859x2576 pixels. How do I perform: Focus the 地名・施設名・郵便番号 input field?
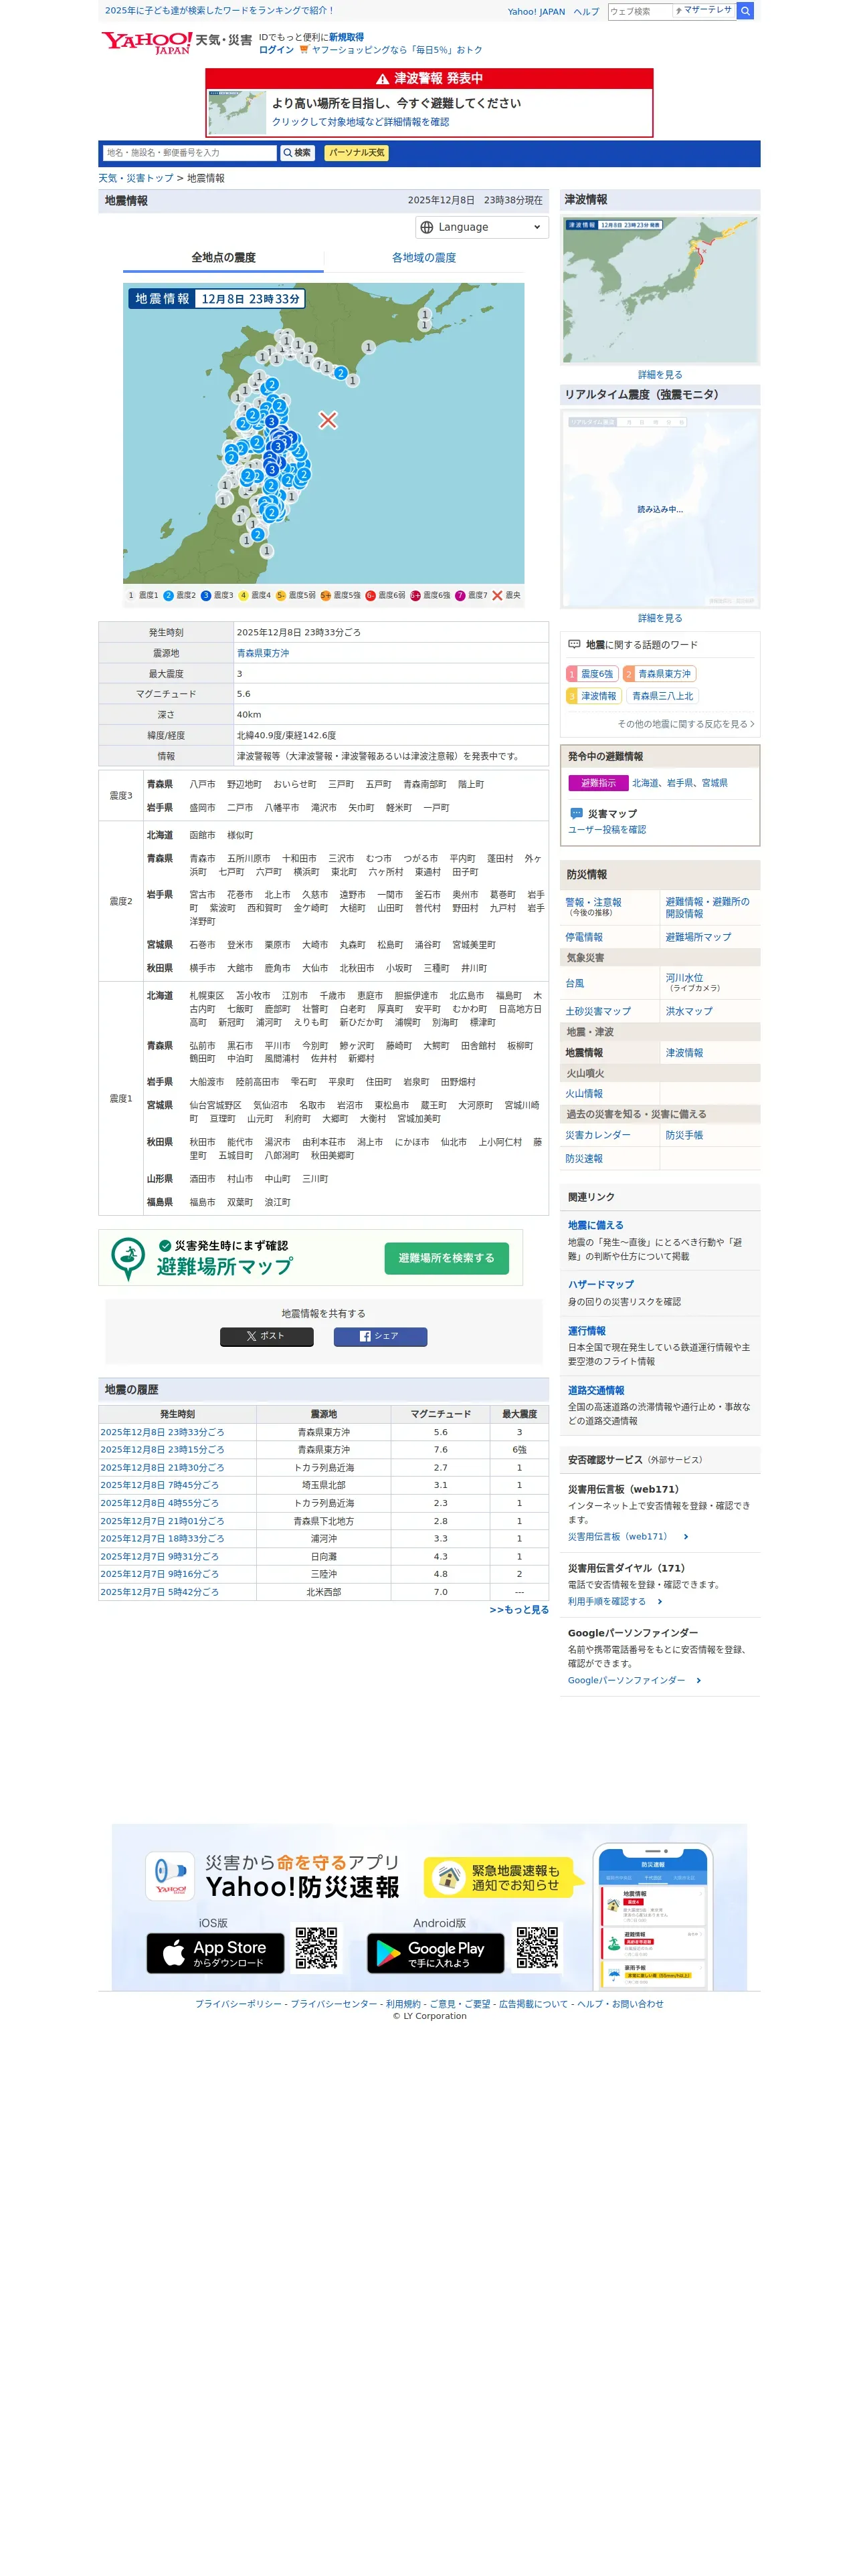[x=189, y=153]
